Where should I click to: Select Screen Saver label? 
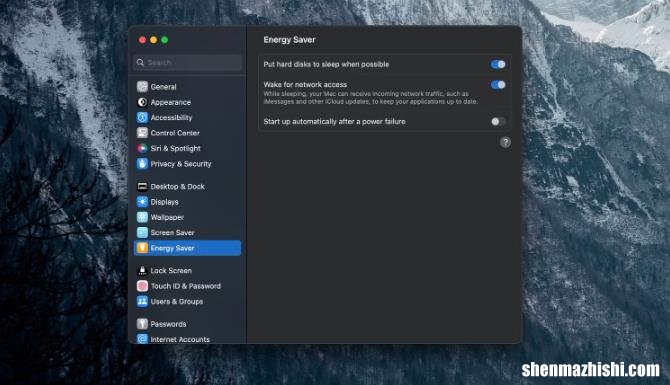click(172, 232)
